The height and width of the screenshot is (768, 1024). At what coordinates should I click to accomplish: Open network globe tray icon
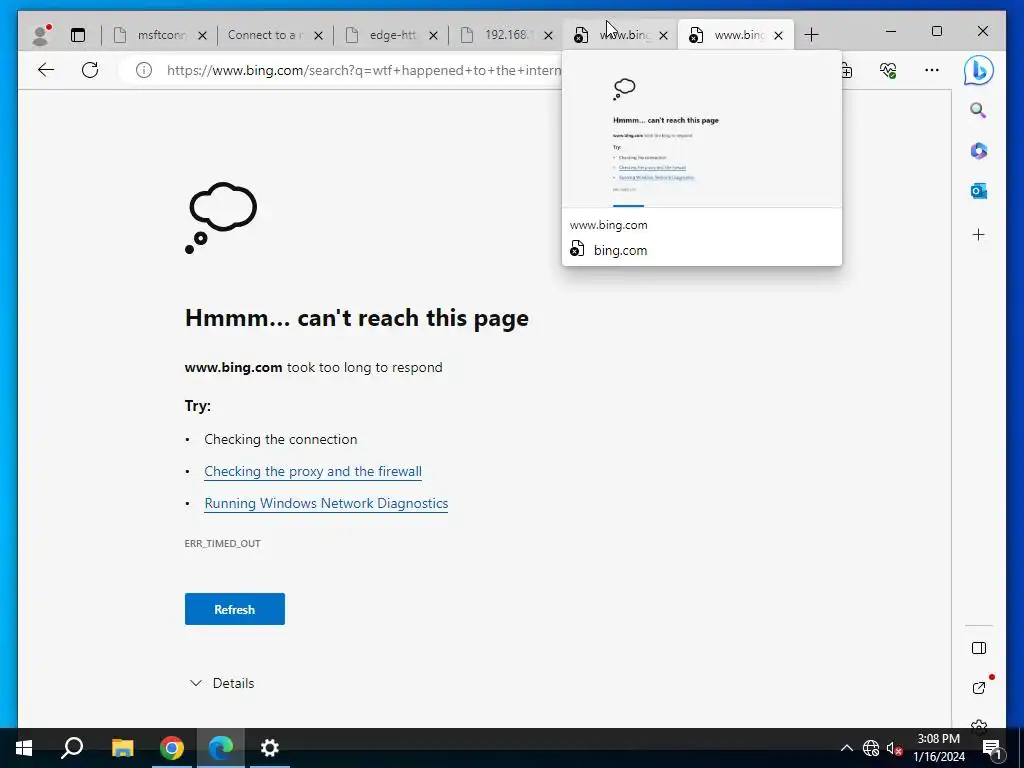coord(871,748)
